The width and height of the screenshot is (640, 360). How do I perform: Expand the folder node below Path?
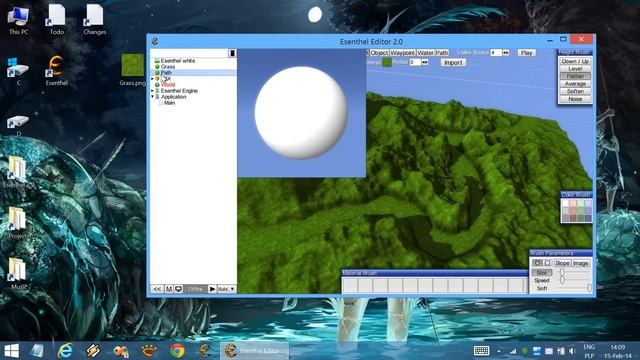coord(153,78)
